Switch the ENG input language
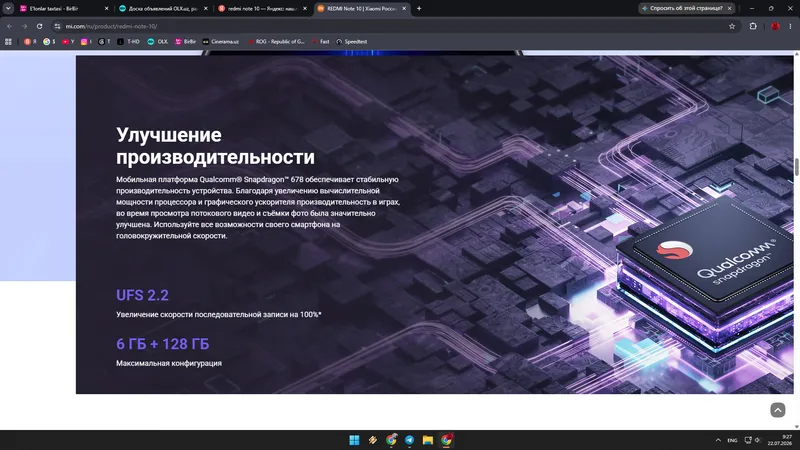 click(732, 440)
